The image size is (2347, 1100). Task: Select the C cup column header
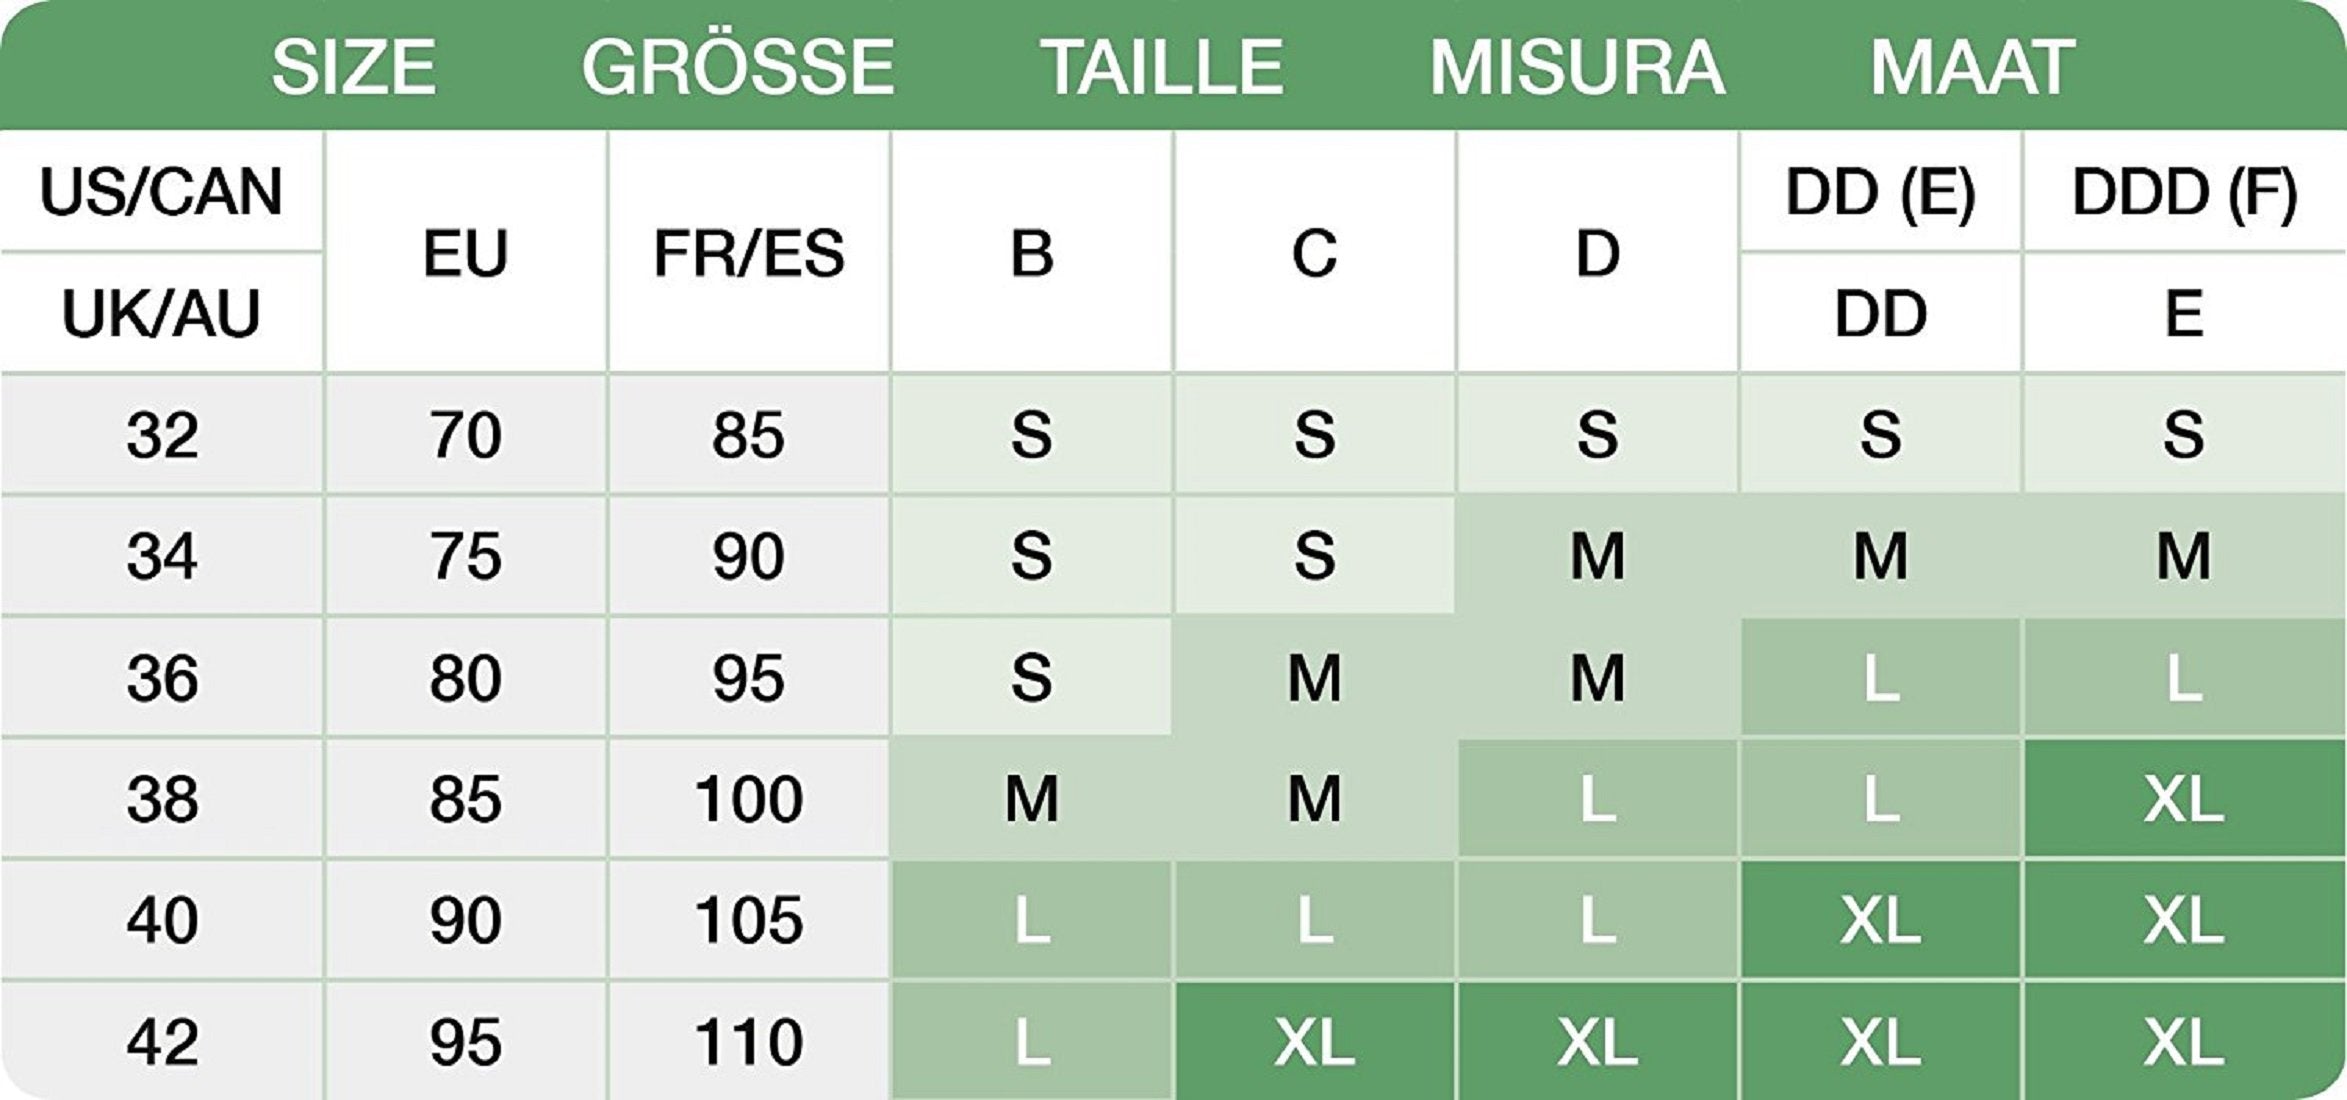(1314, 253)
